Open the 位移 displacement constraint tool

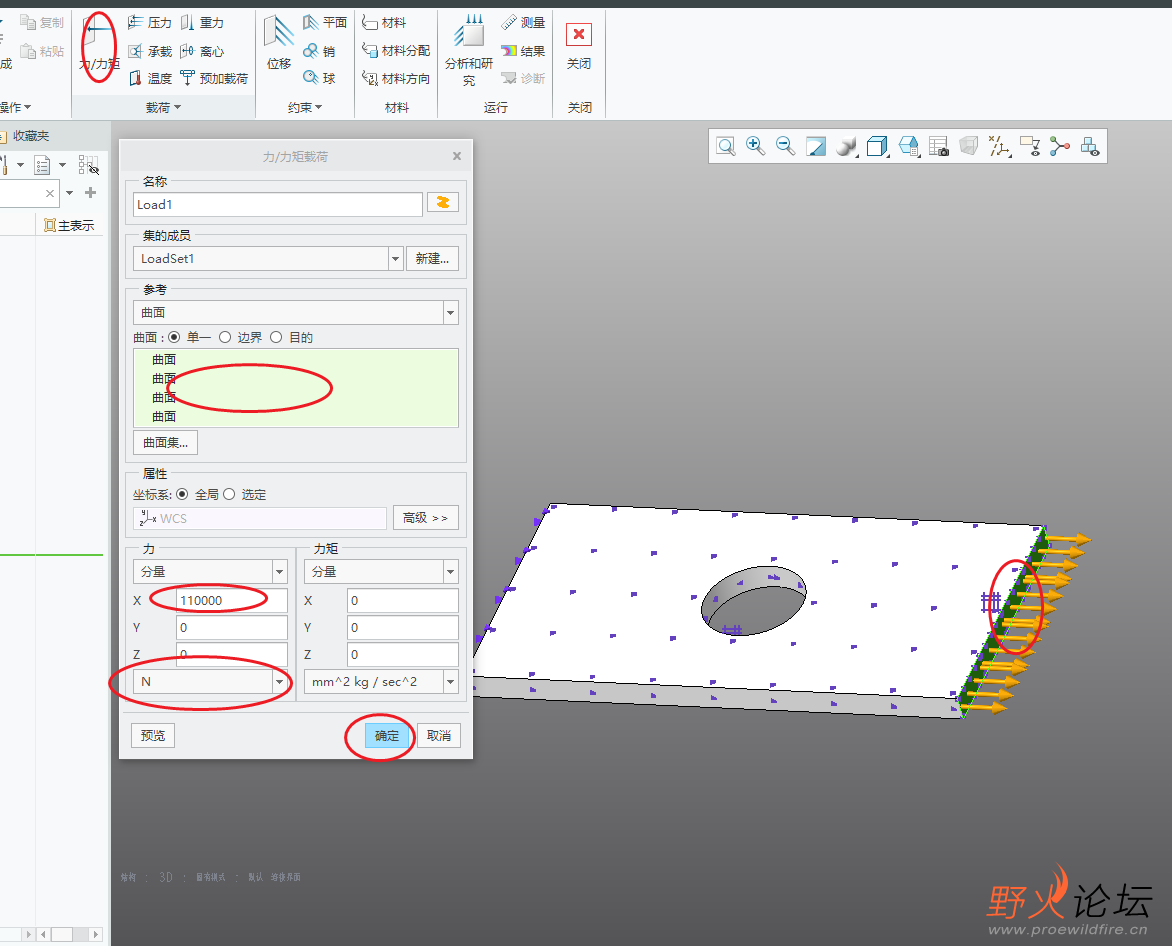tap(279, 43)
